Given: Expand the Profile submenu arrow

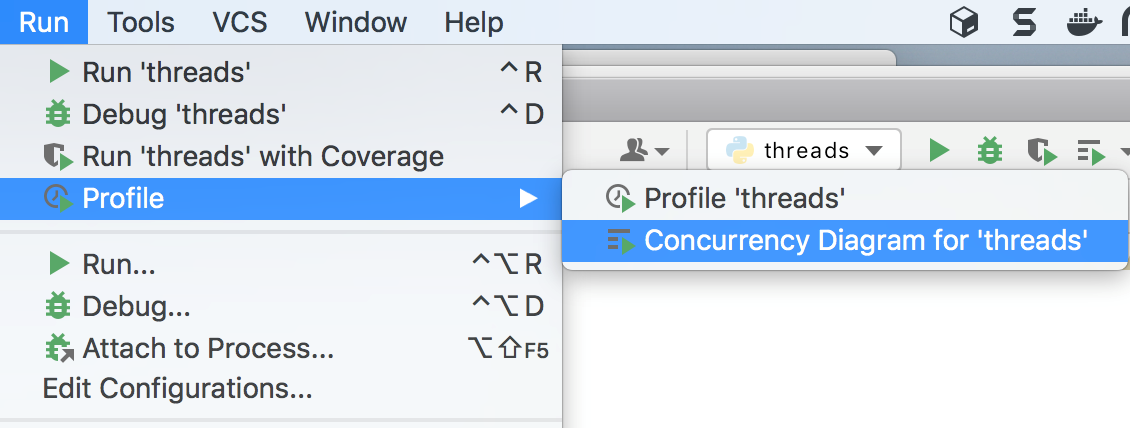Looking at the screenshot, I should 529,199.
